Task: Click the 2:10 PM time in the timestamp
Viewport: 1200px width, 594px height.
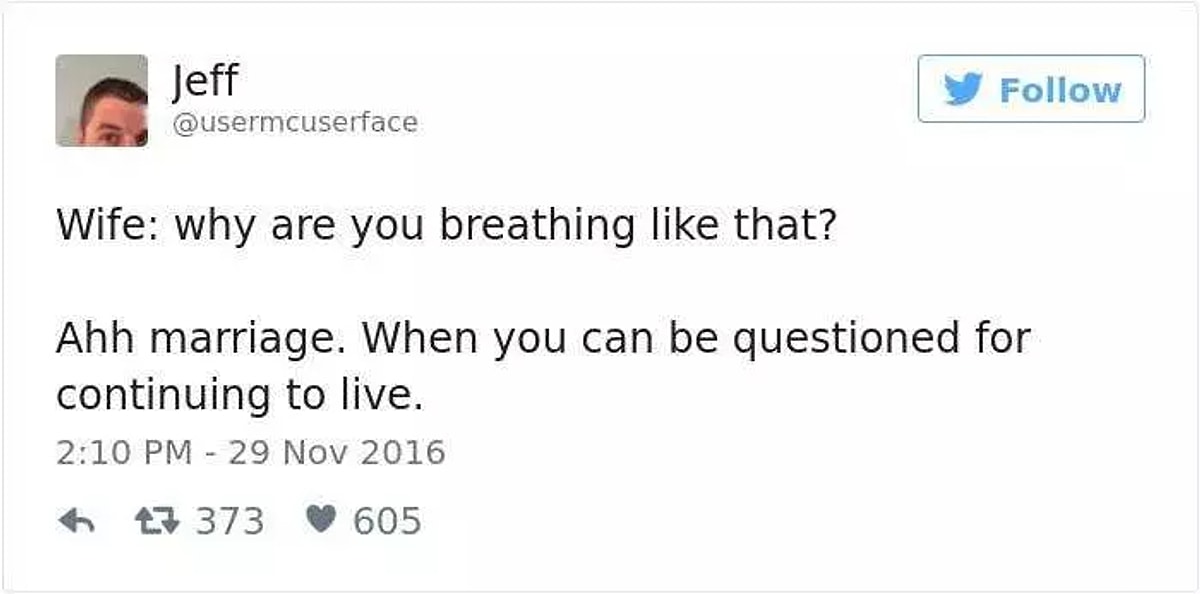Action: 123,452
